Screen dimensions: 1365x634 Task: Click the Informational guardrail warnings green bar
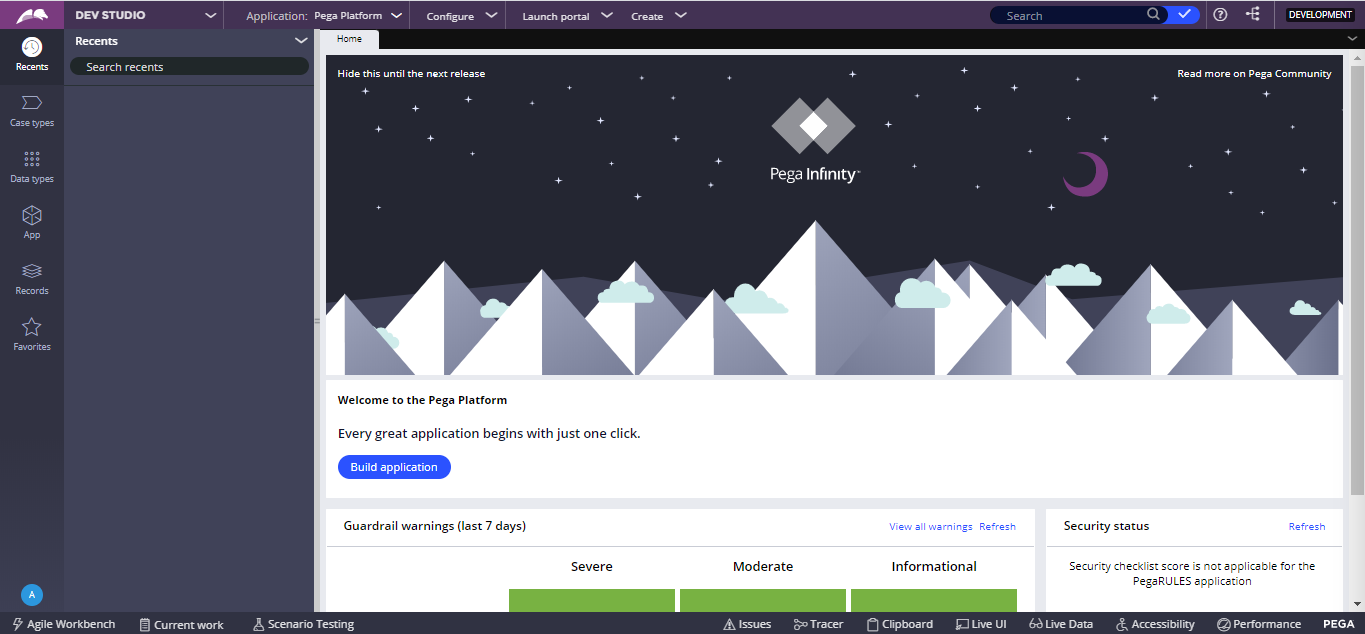[x=934, y=600]
